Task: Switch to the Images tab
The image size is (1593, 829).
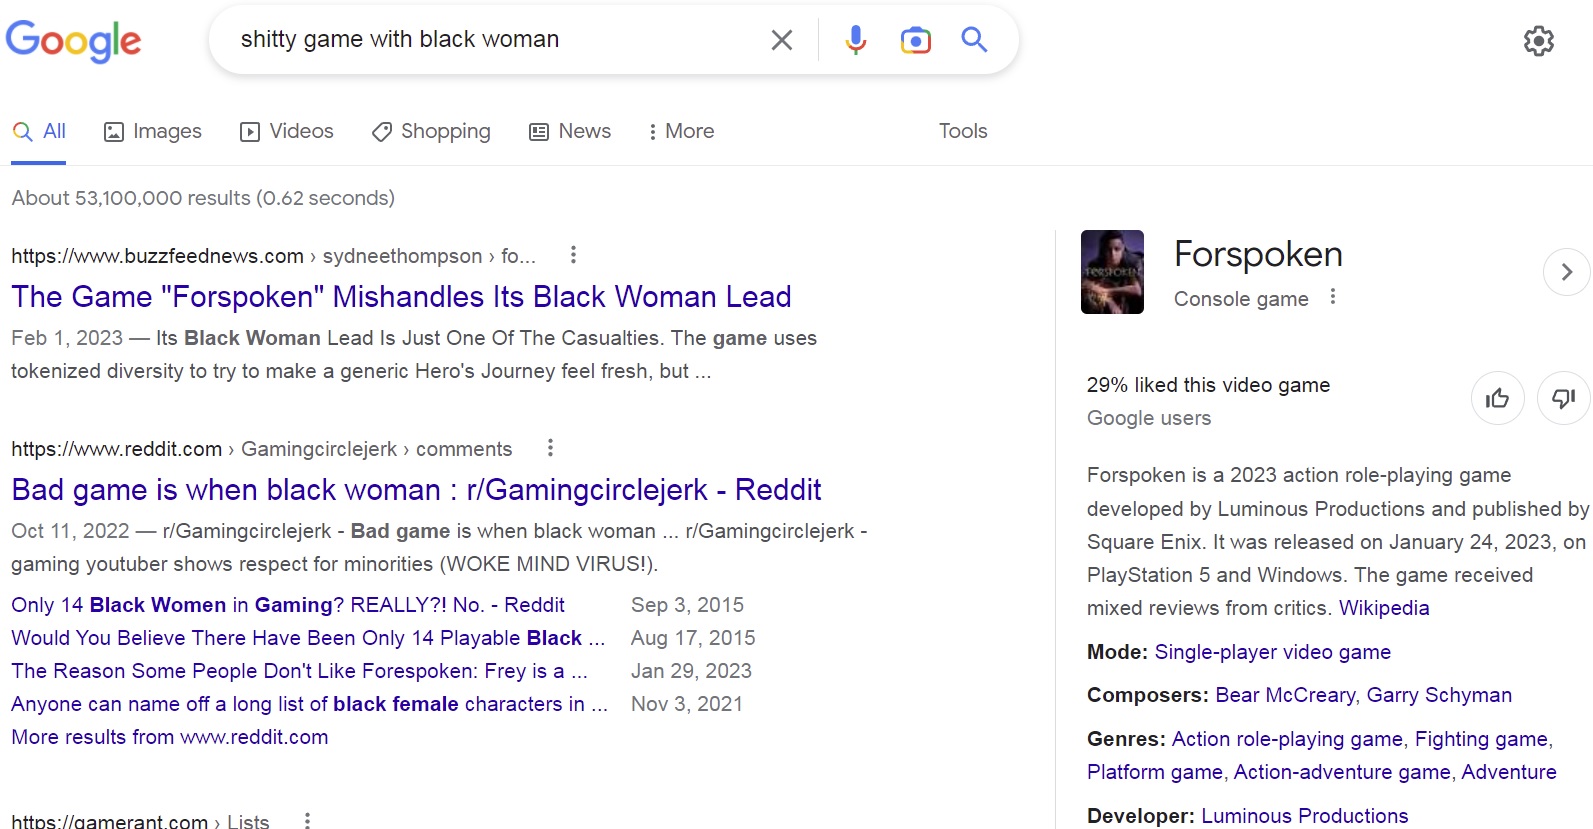Action: click(x=153, y=131)
